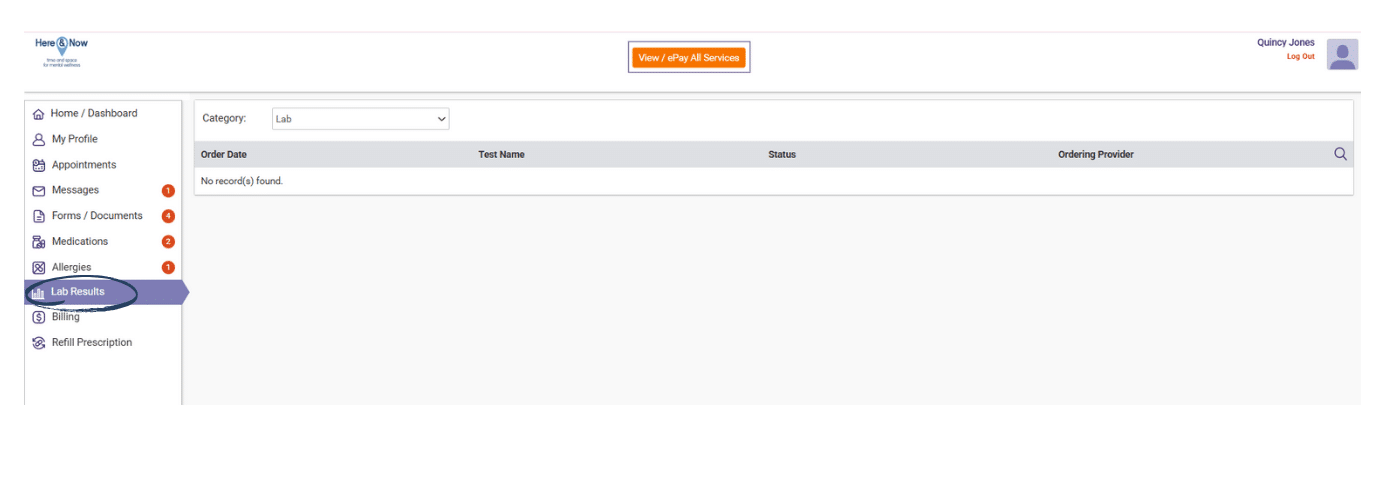Click the Messages notification badge
The image size is (1400, 500).
pyautogui.click(x=168, y=191)
